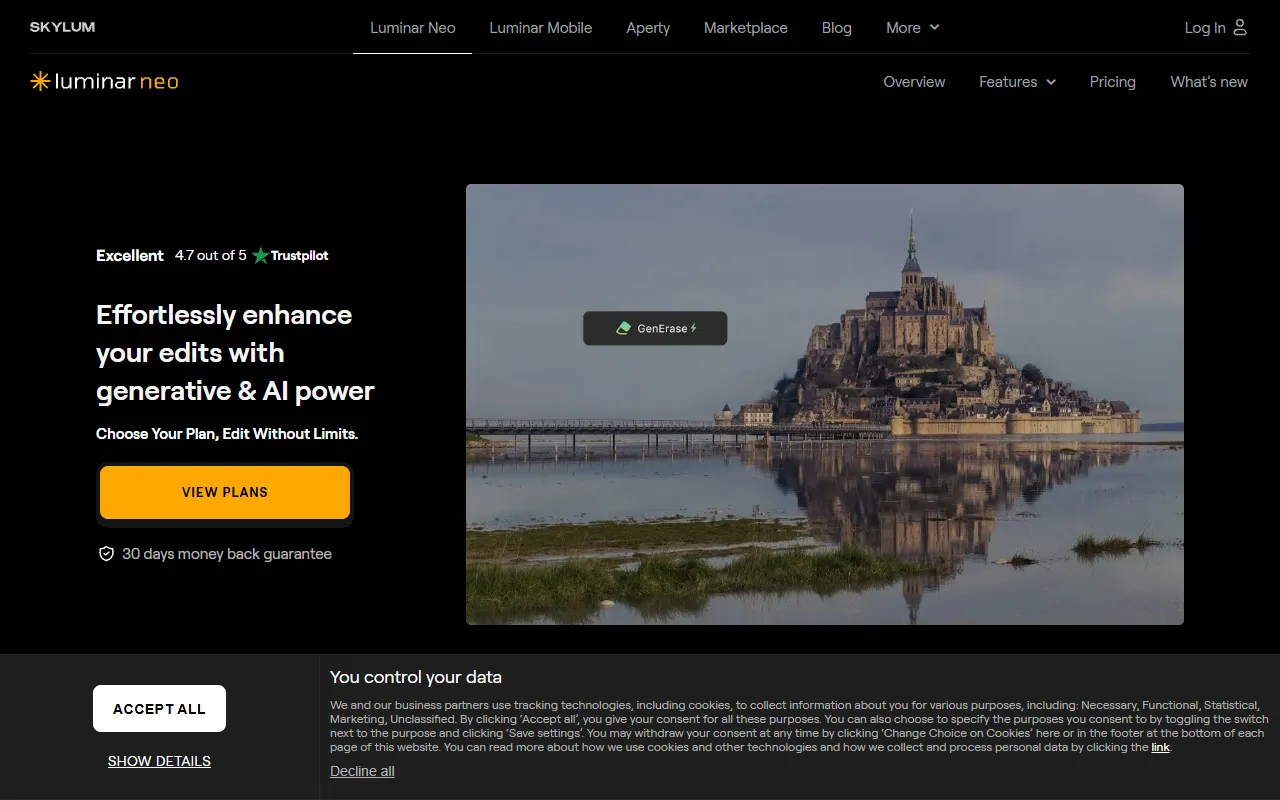The width and height of the screenshot is (1280, 800).
Task: Show cookie details
Action: click(x=159, y=761)
